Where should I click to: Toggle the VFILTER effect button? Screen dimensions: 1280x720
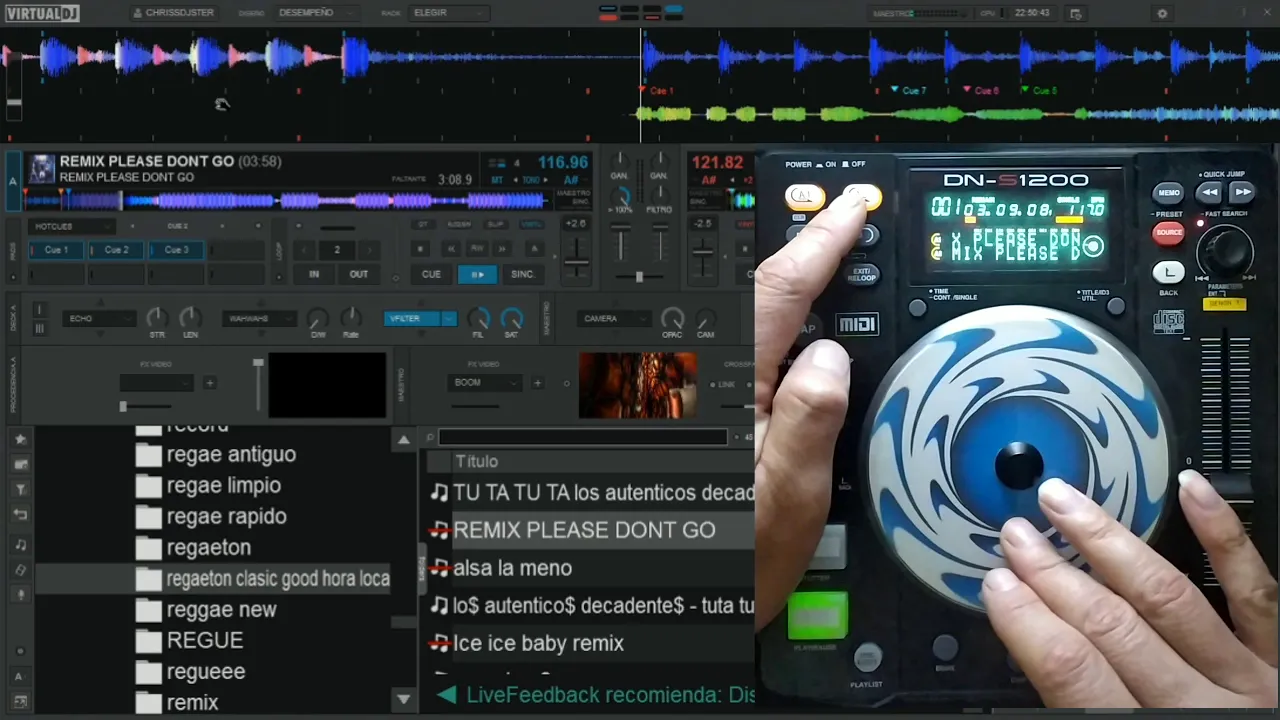[412, 319]
